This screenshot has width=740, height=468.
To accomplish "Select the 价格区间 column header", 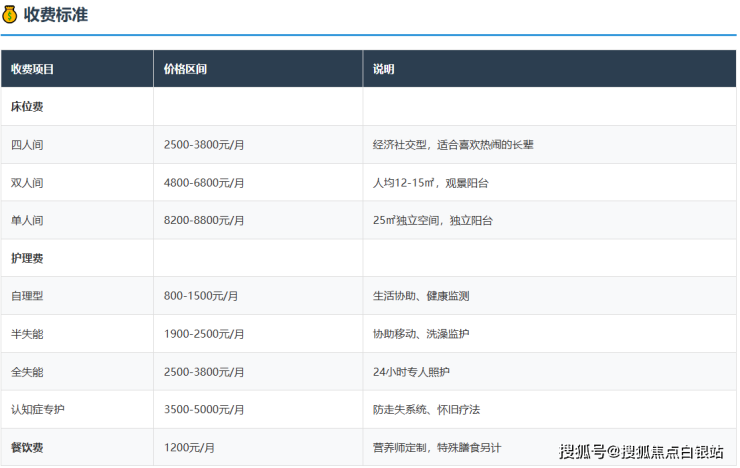I will pos(185,69).
